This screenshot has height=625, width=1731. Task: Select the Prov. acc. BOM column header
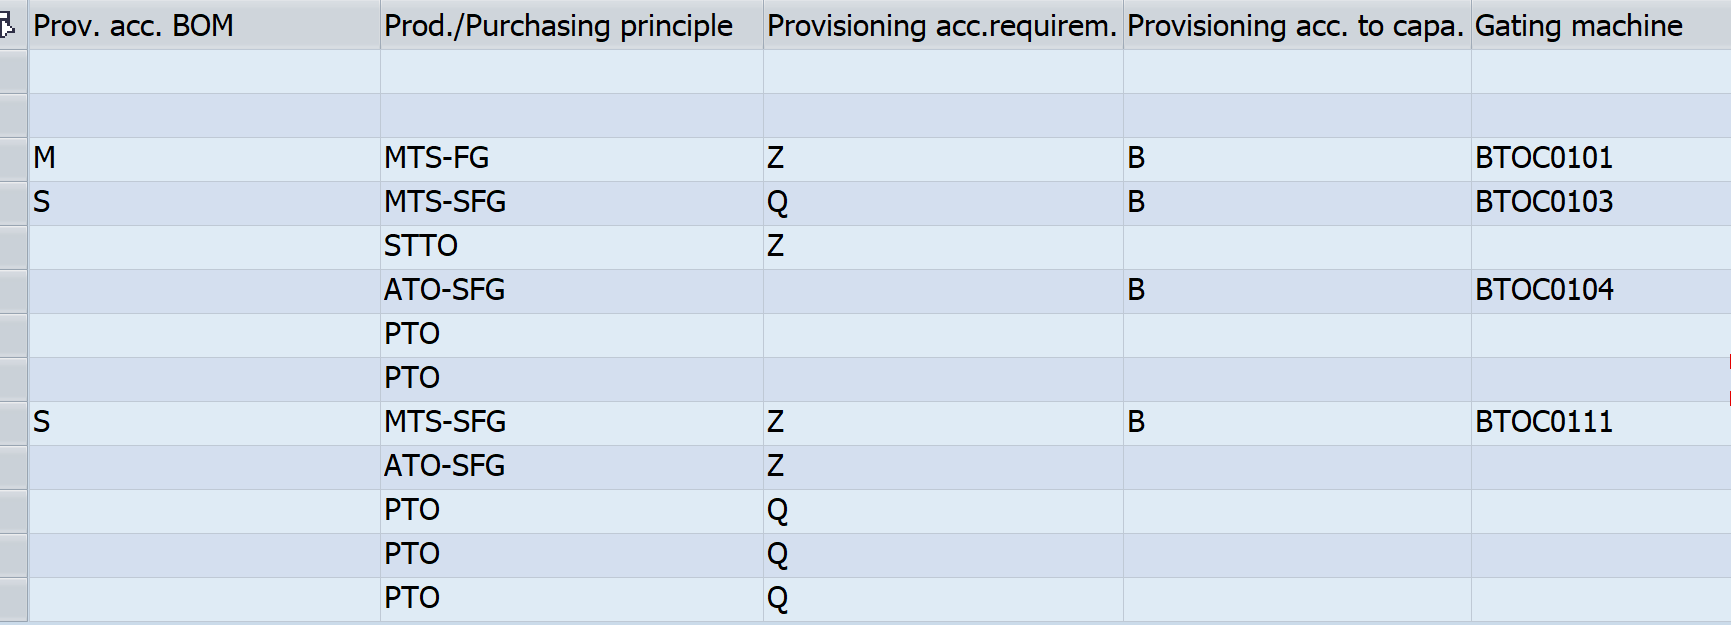[x=204, y=26]
